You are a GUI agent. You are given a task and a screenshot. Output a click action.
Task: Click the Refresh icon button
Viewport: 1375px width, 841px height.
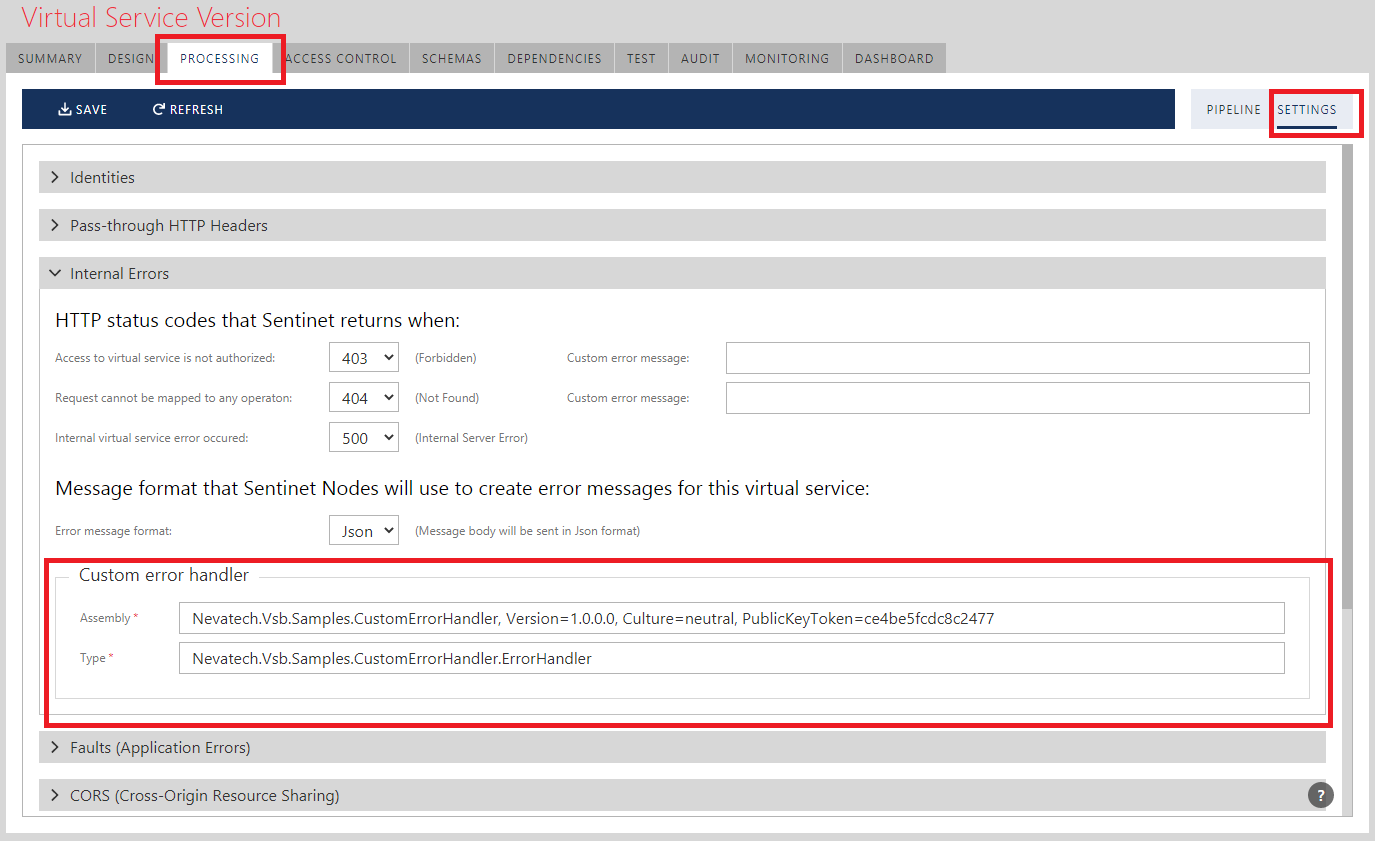click(x=187, y=109)
